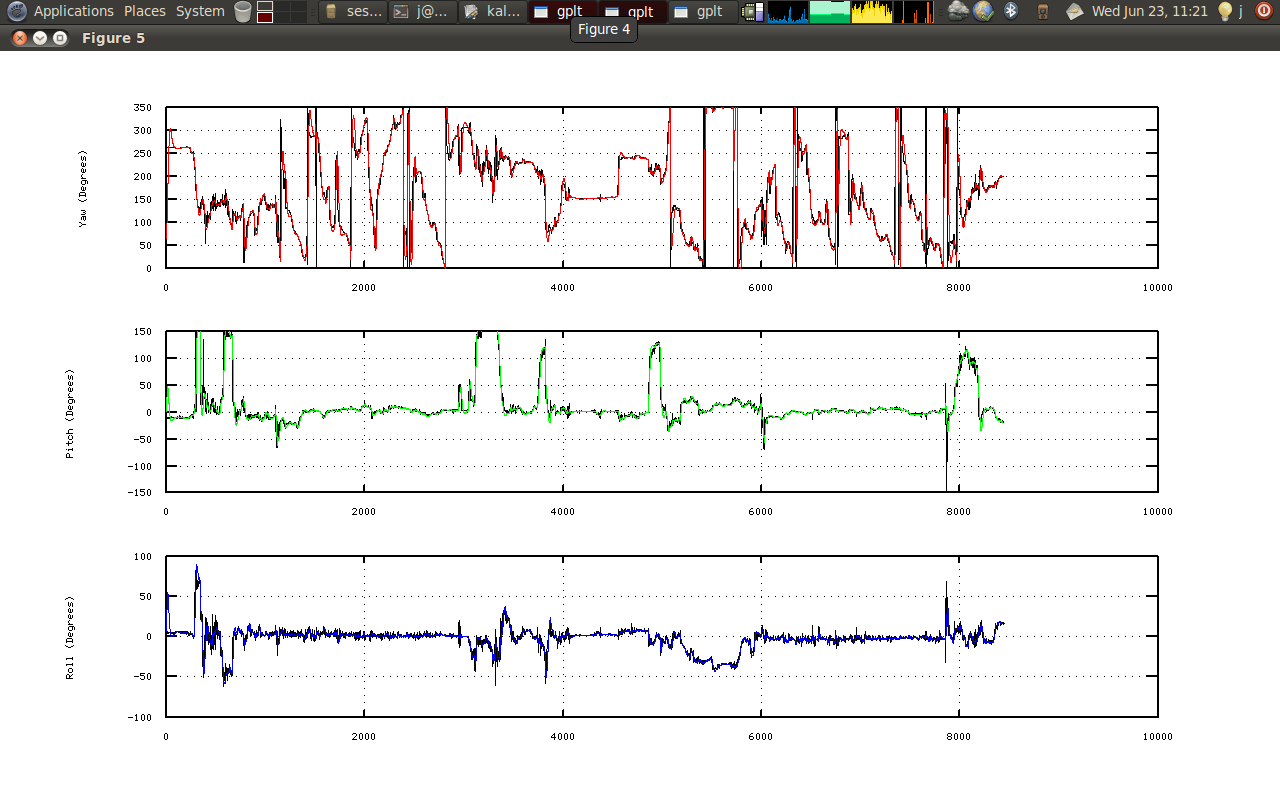
Task: Open the green memory usage graph applet
Action: (x=829, y=12)
